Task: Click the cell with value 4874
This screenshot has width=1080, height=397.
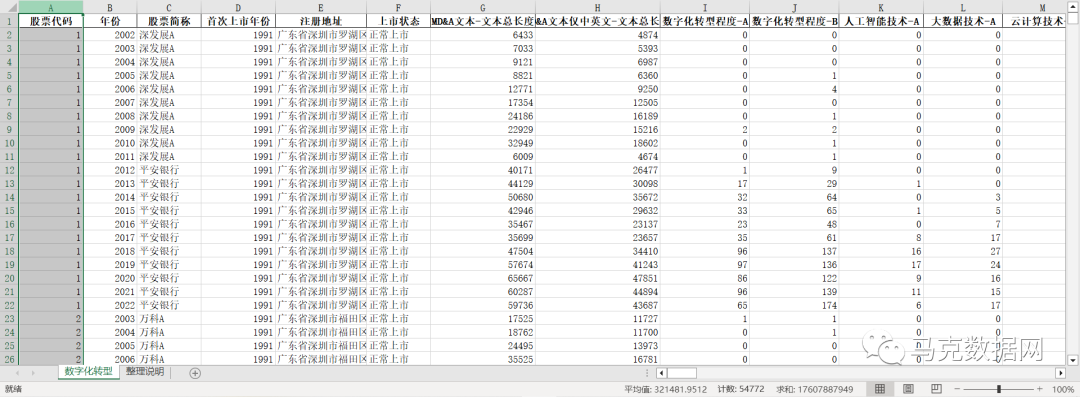Action: [598, 34]
